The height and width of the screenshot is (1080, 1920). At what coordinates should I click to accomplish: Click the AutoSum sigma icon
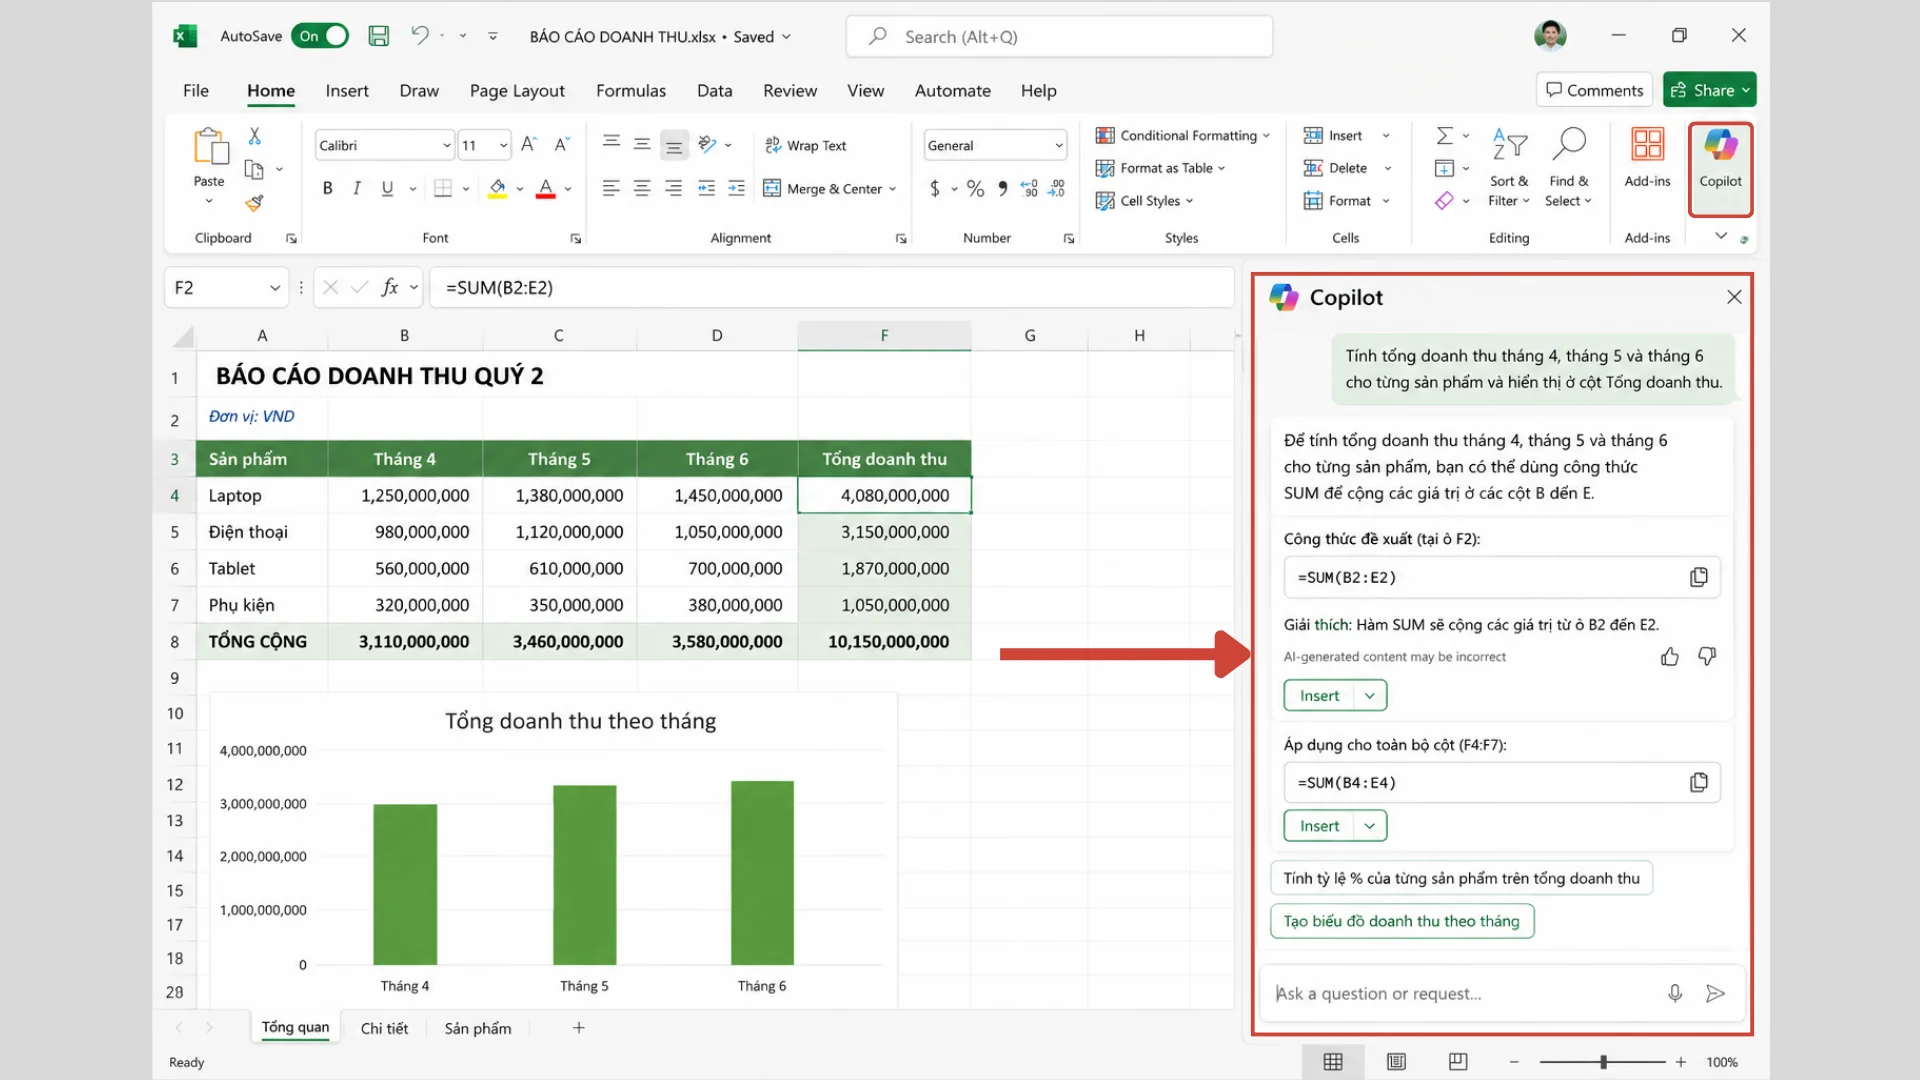coord(1444,136)
